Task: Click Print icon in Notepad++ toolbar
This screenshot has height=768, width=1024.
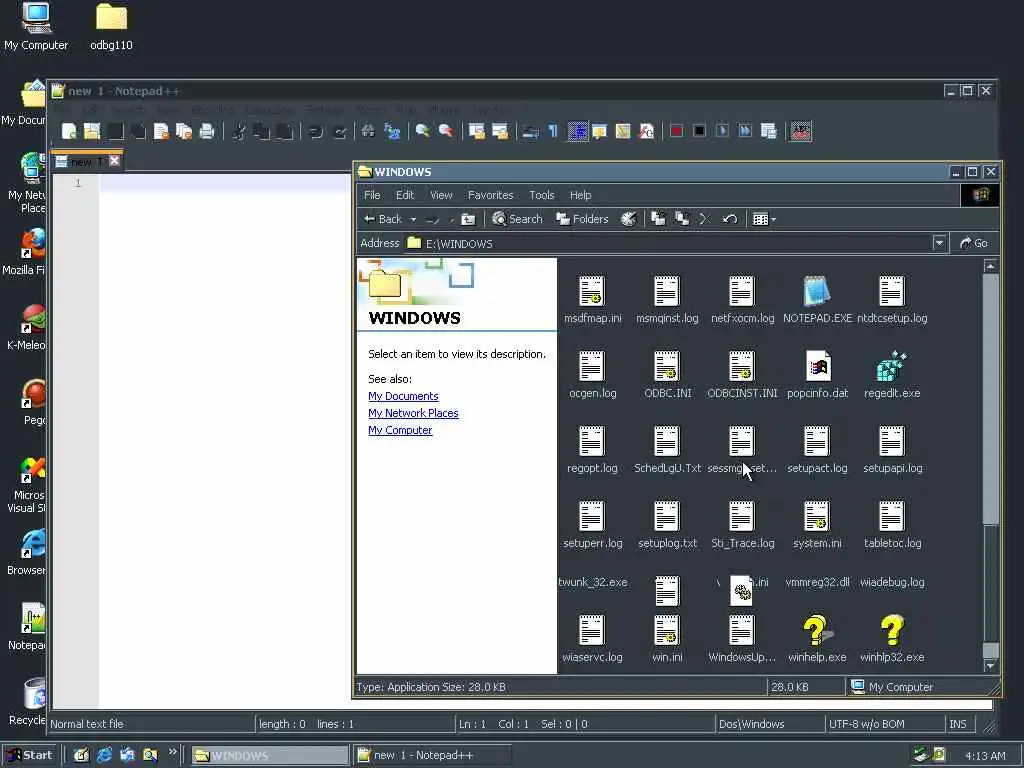Action: pyautogui.click(x=206, y=131)
